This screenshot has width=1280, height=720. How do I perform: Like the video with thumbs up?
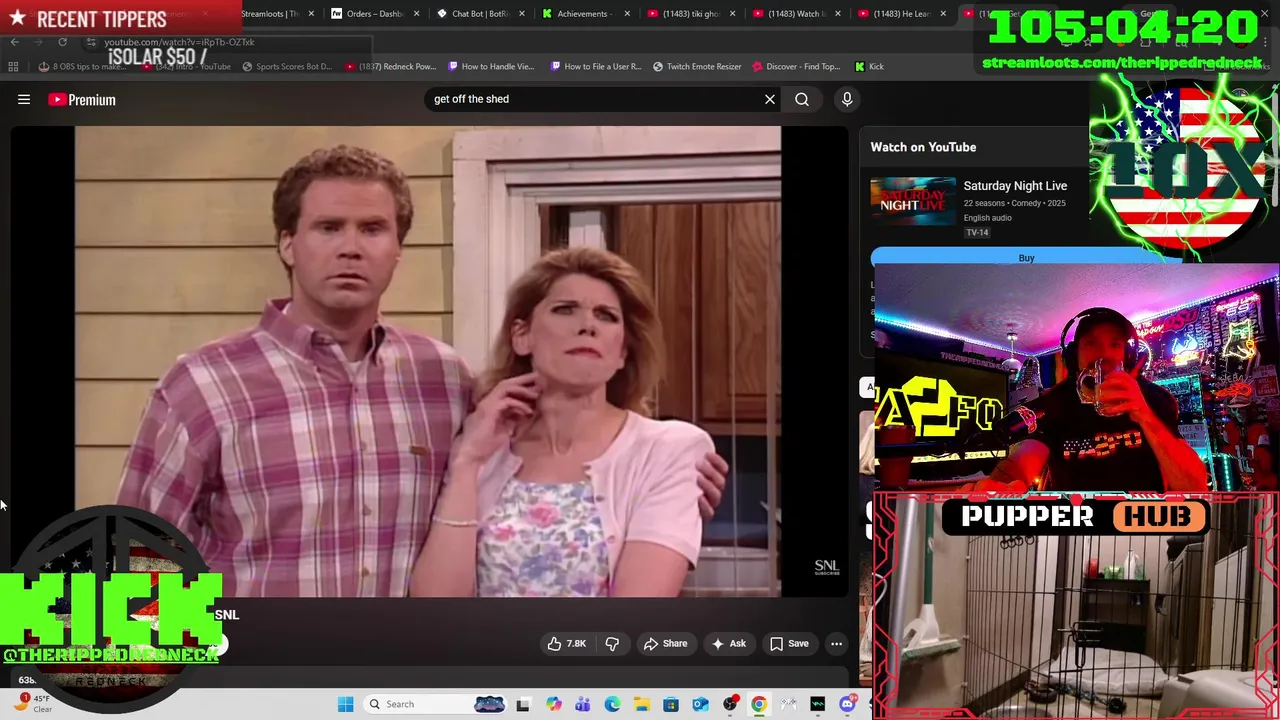[566, 644]
